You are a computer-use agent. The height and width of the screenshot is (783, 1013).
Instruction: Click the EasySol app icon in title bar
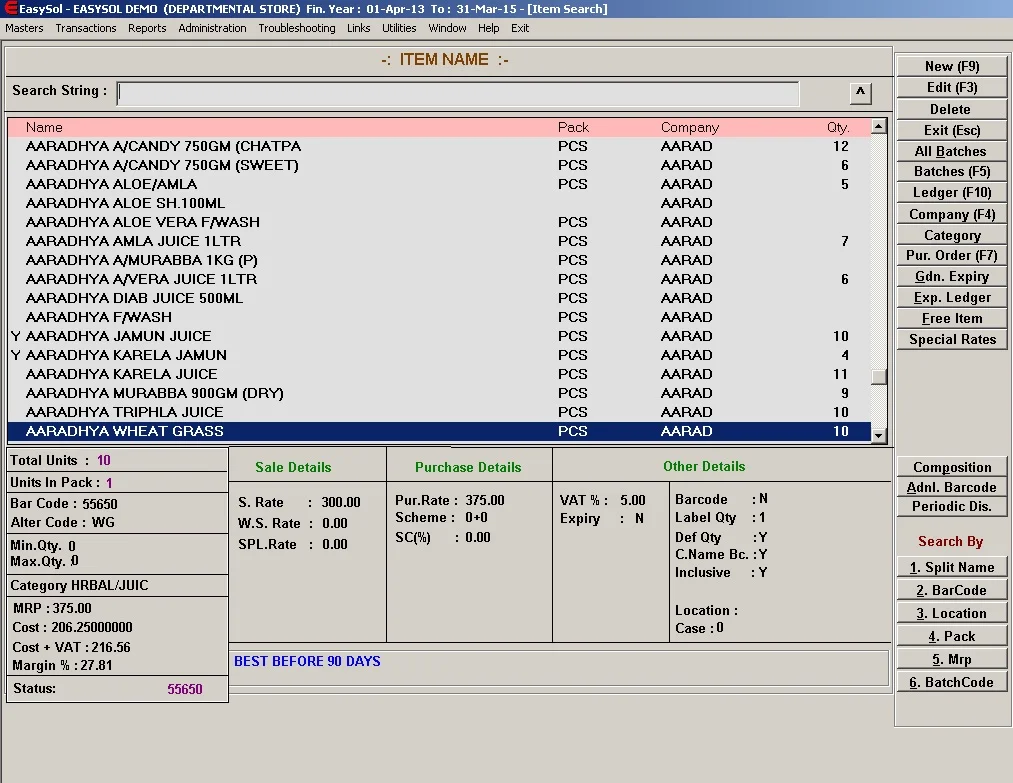pyautogui.click(x=10, y=9)
